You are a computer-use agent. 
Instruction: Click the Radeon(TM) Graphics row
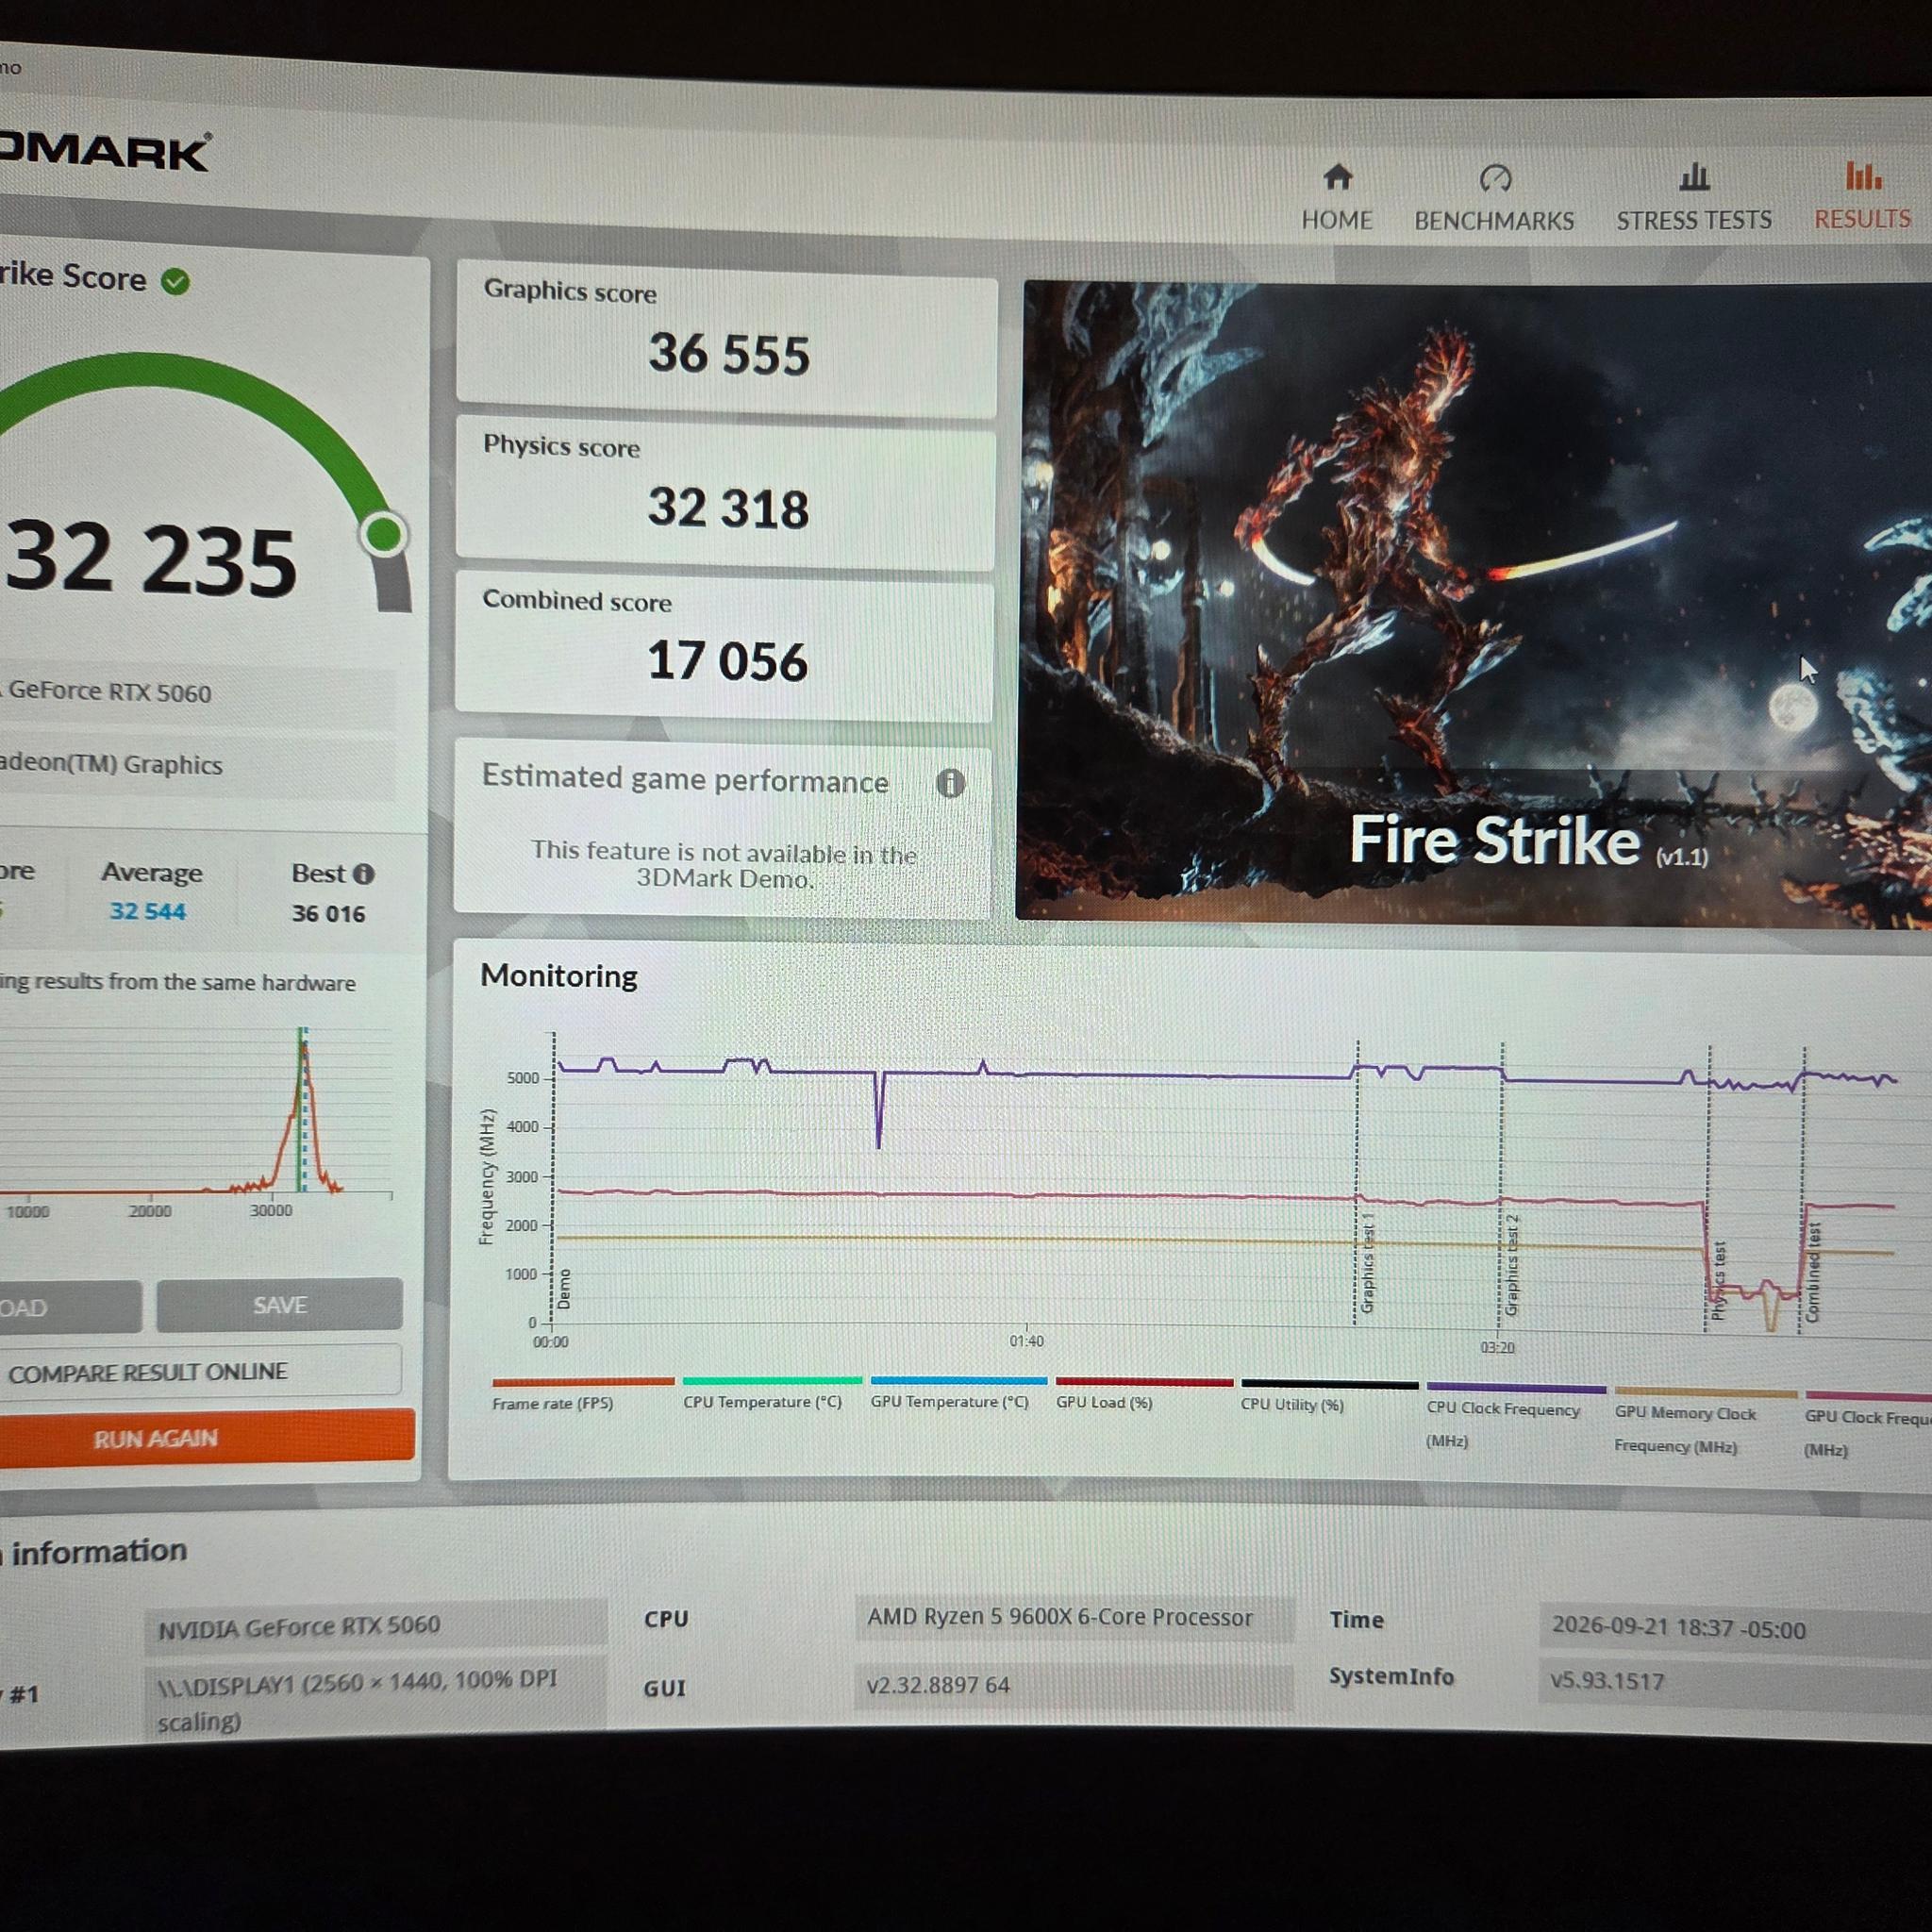coord(198,765)
